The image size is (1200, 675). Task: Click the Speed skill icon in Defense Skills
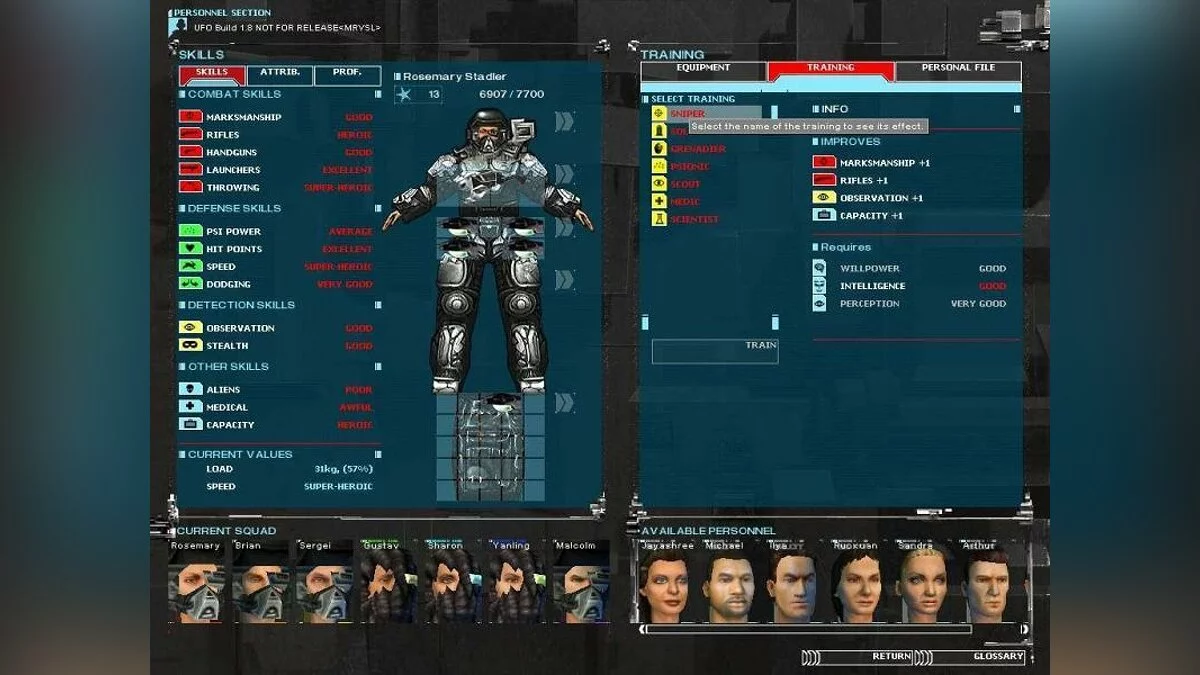(x=190, y=266)
